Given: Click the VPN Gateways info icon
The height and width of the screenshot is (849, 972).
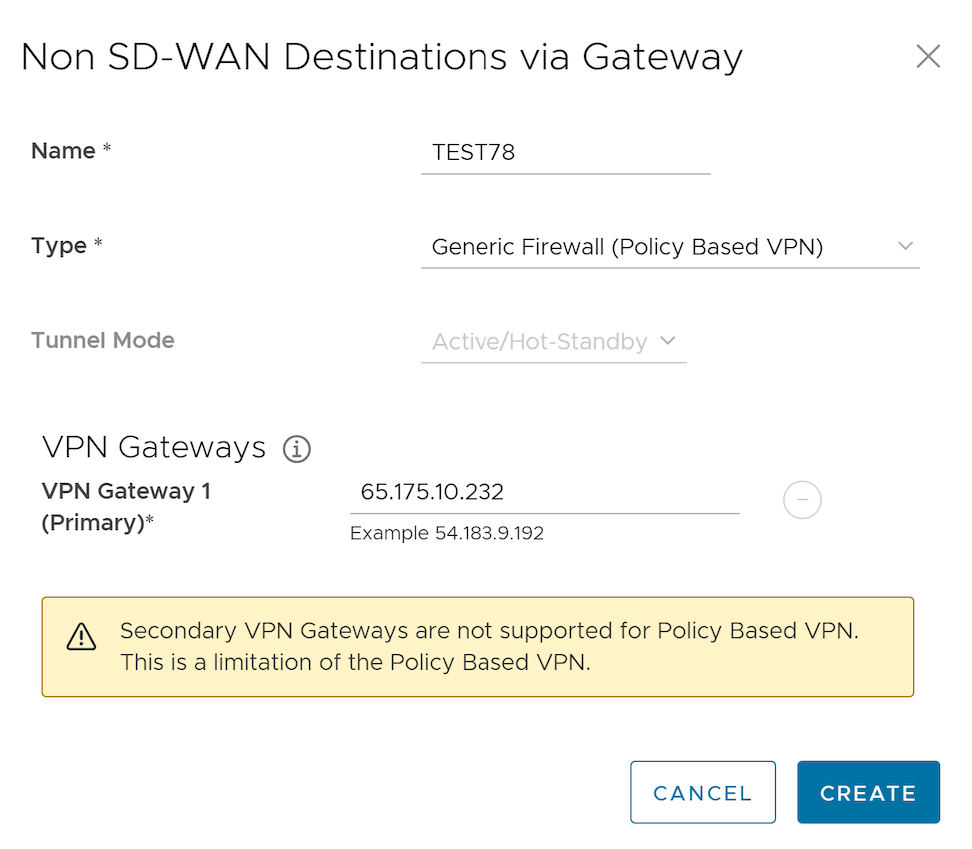Looking at the screenshot, I should tap(297, 449).
